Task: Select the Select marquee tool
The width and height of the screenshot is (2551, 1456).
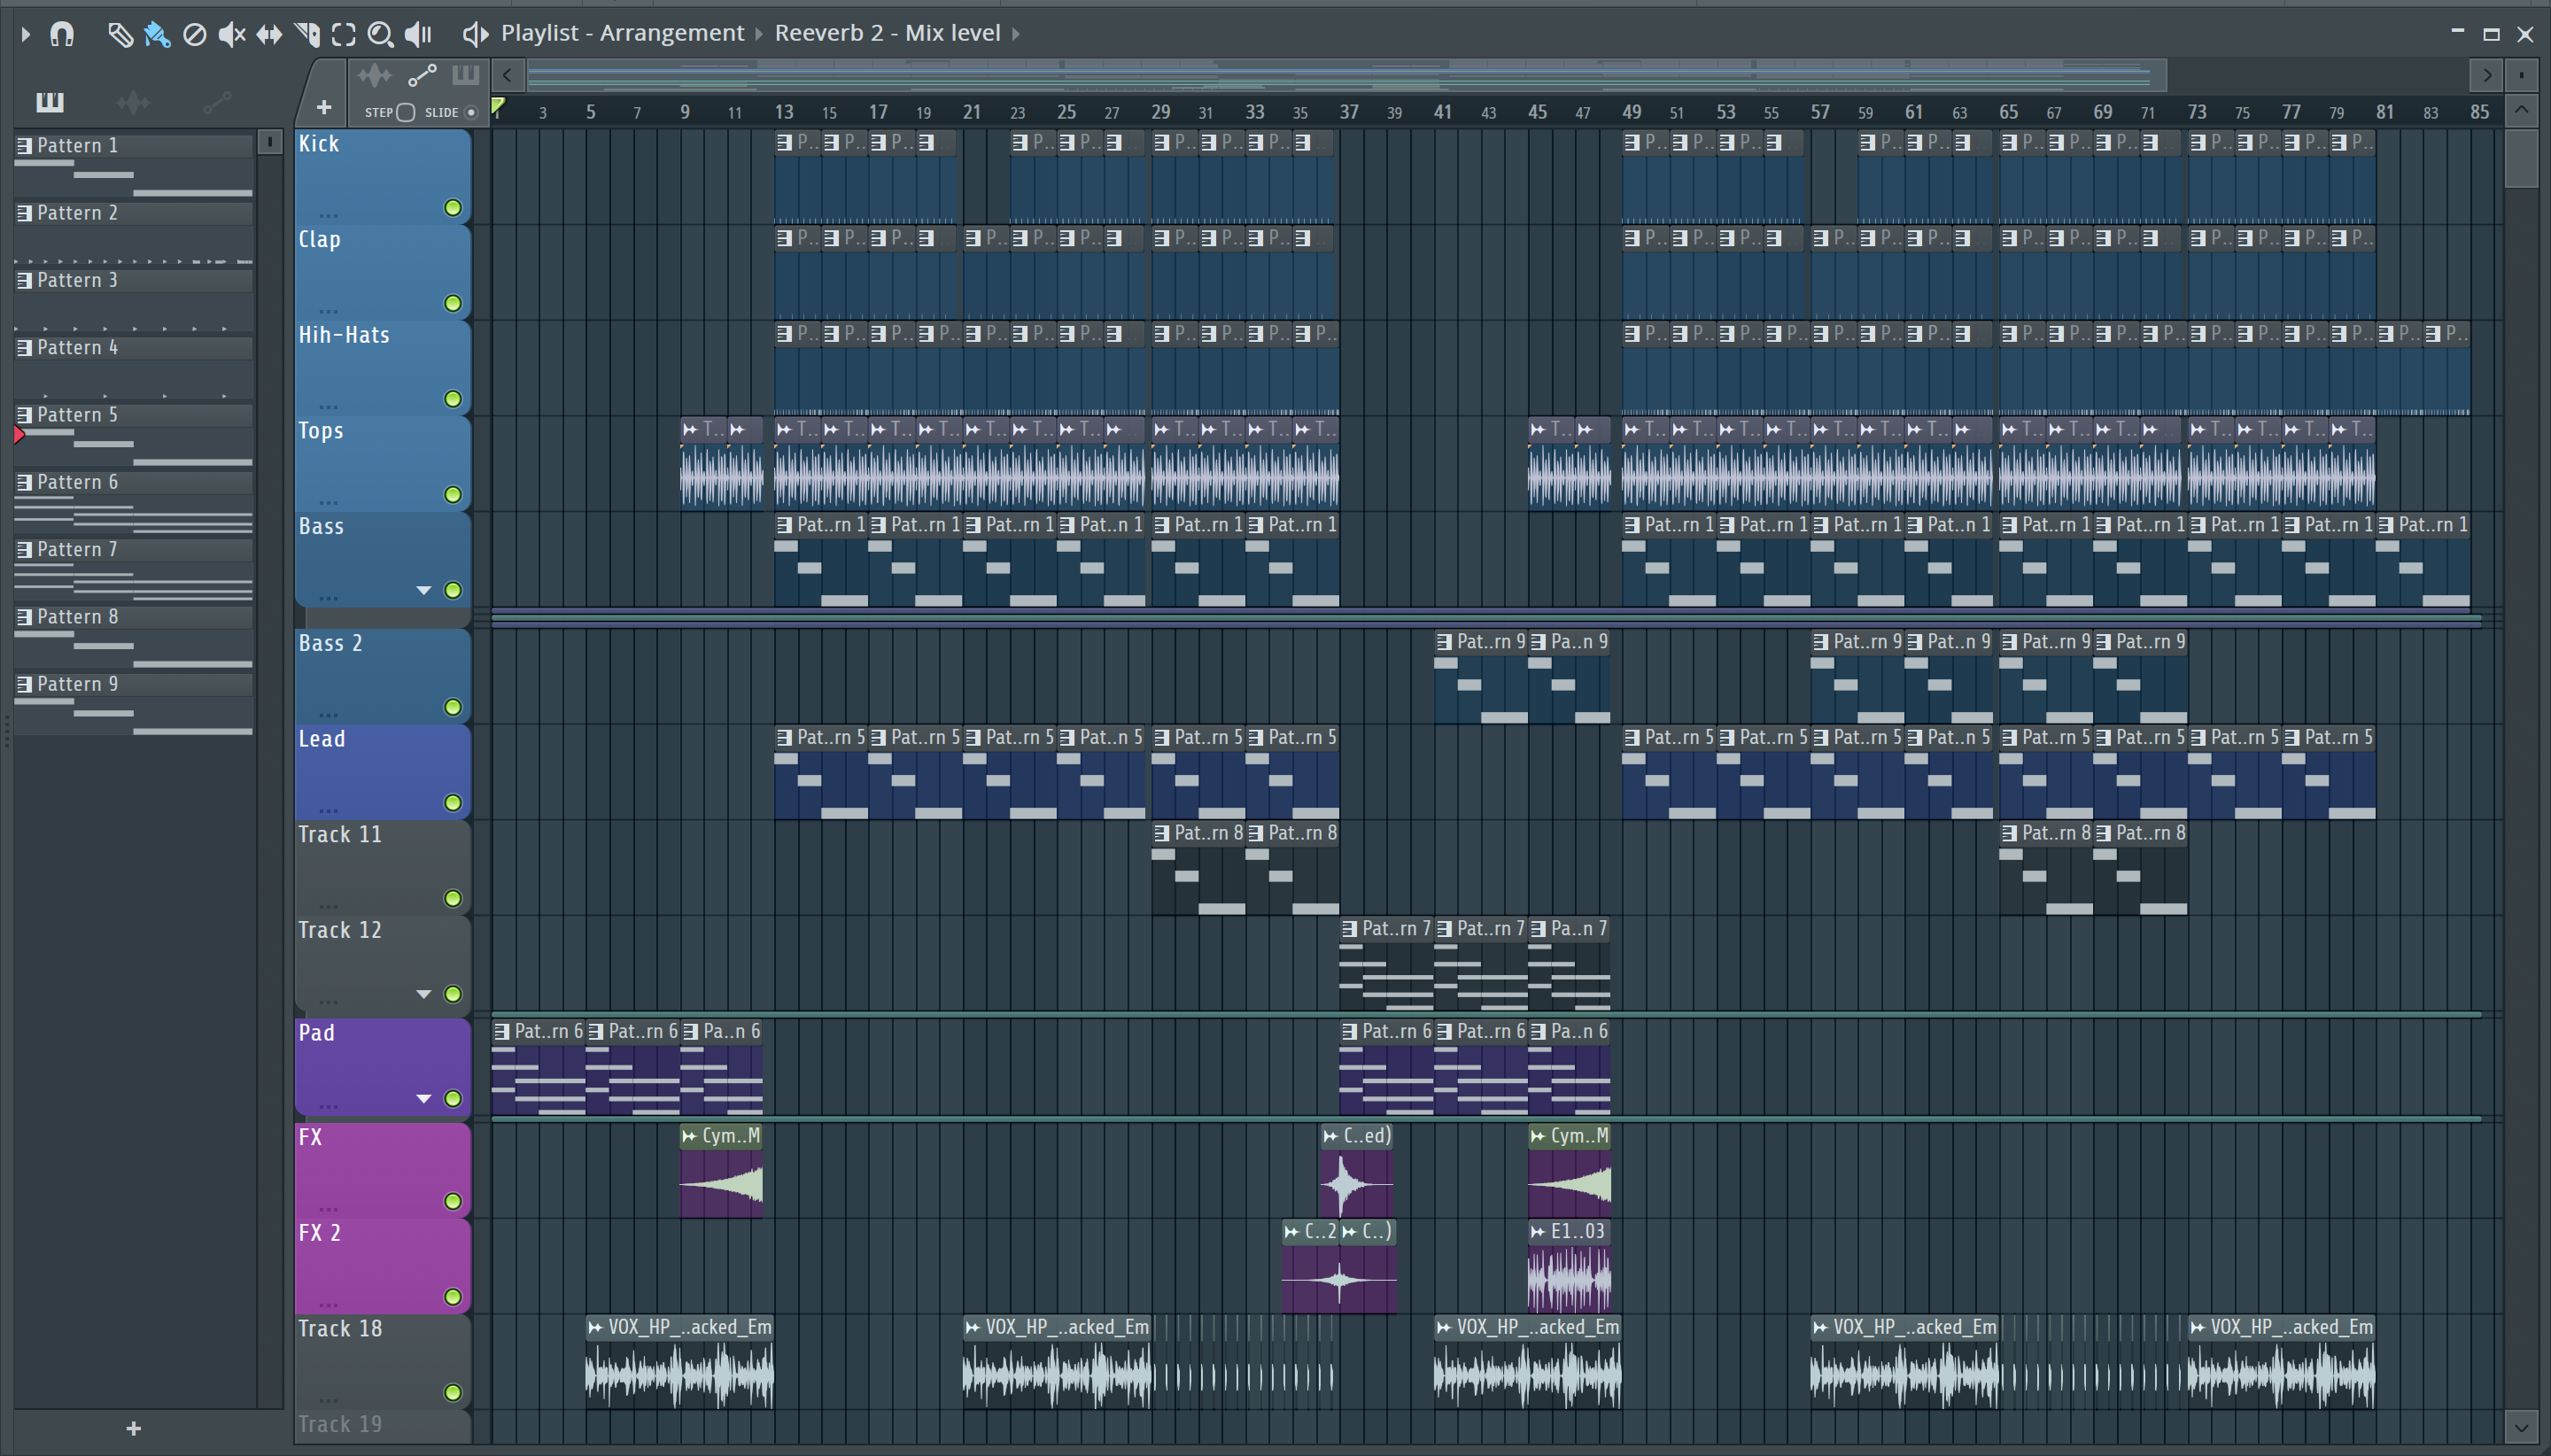Action: 343,34
